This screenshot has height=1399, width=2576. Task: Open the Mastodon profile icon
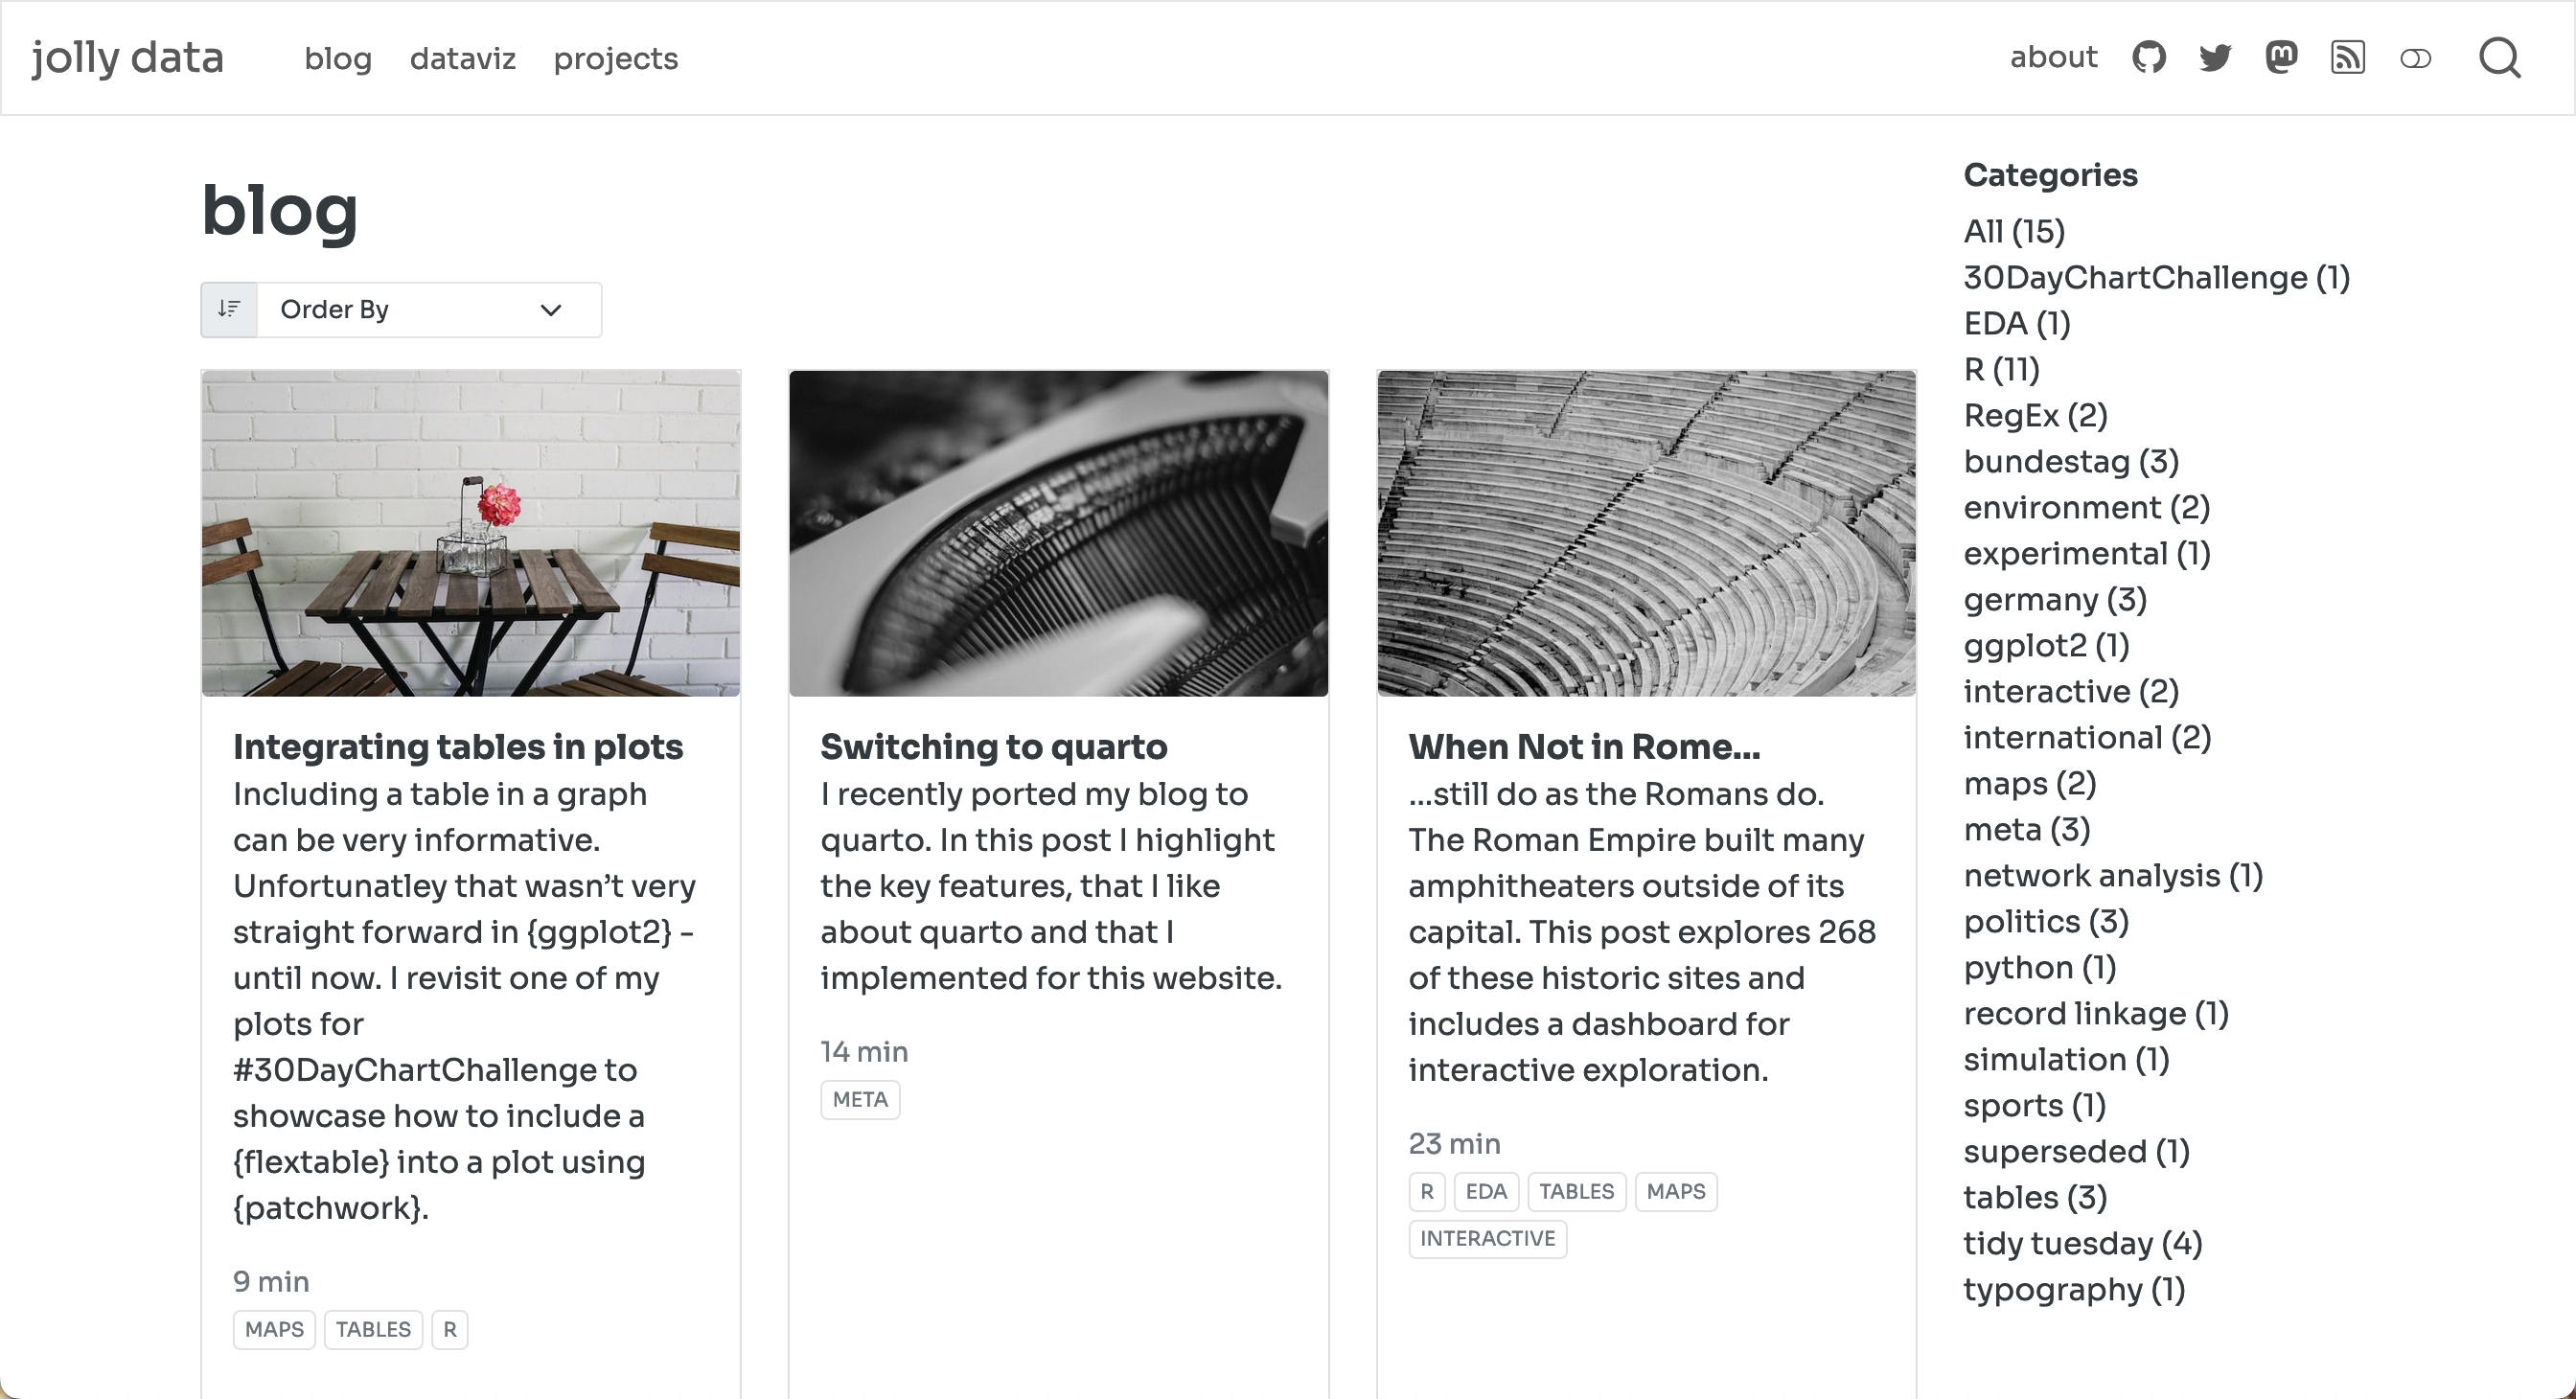2281,58
